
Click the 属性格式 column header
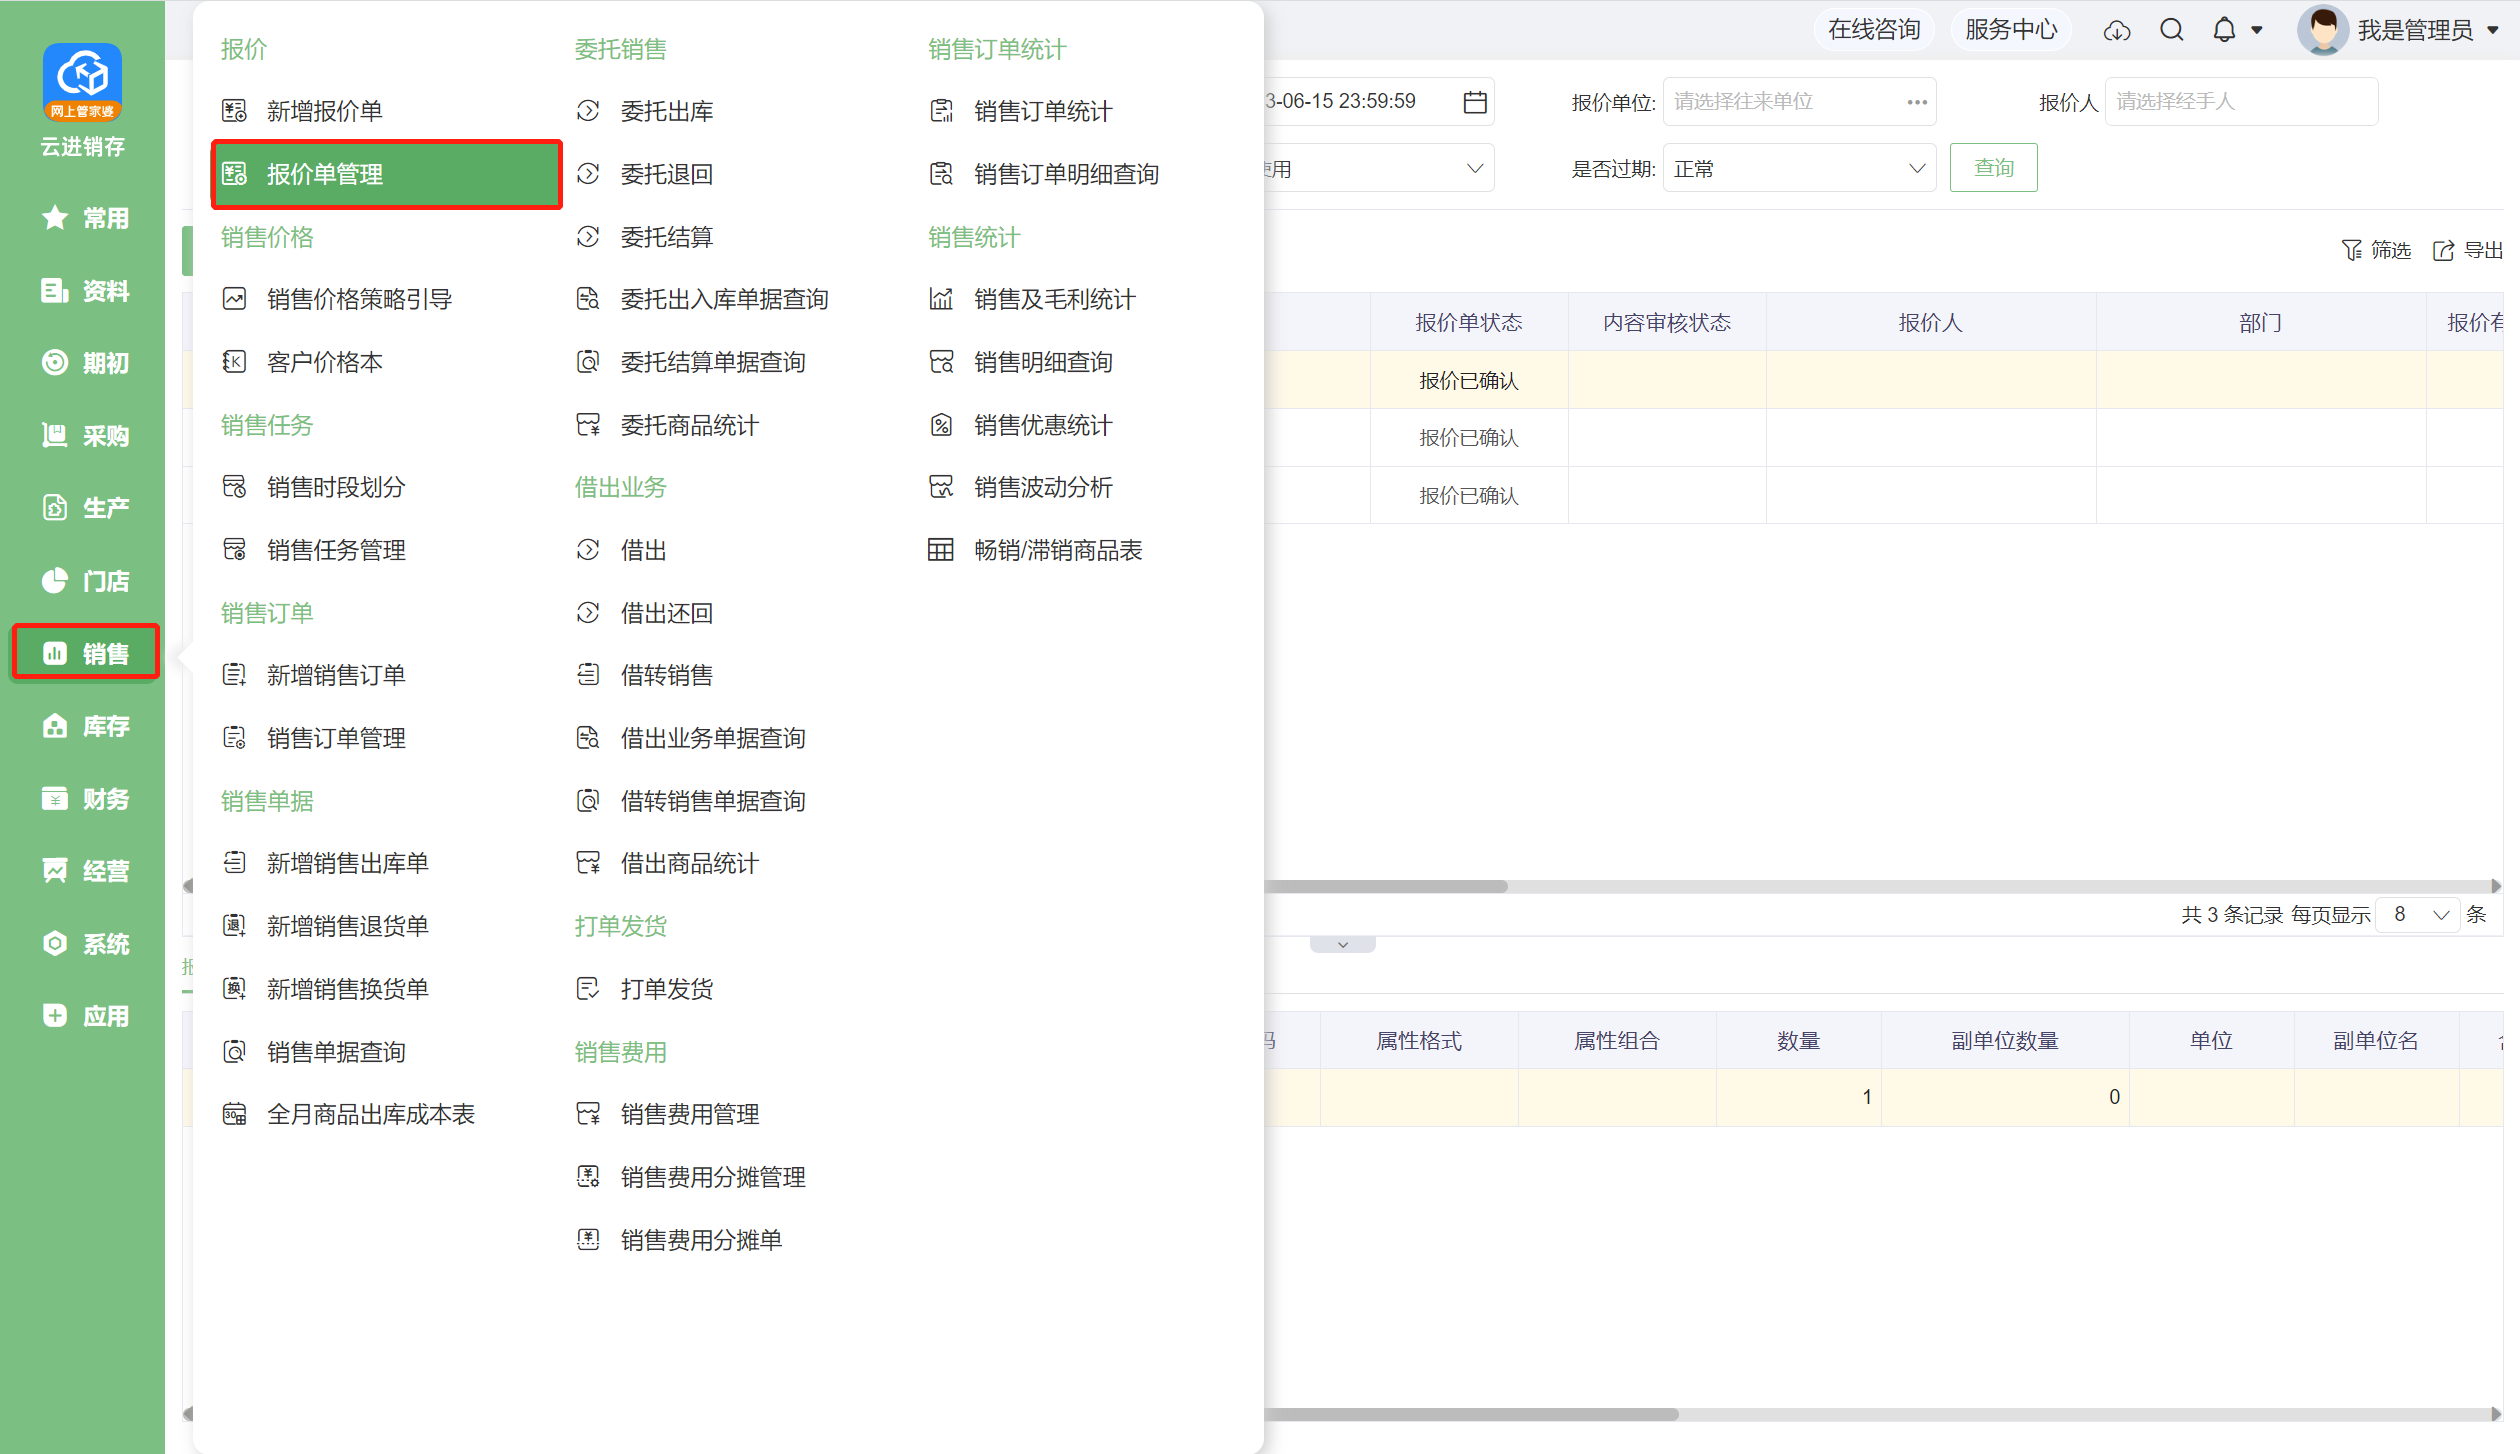coord(1418,1041)
